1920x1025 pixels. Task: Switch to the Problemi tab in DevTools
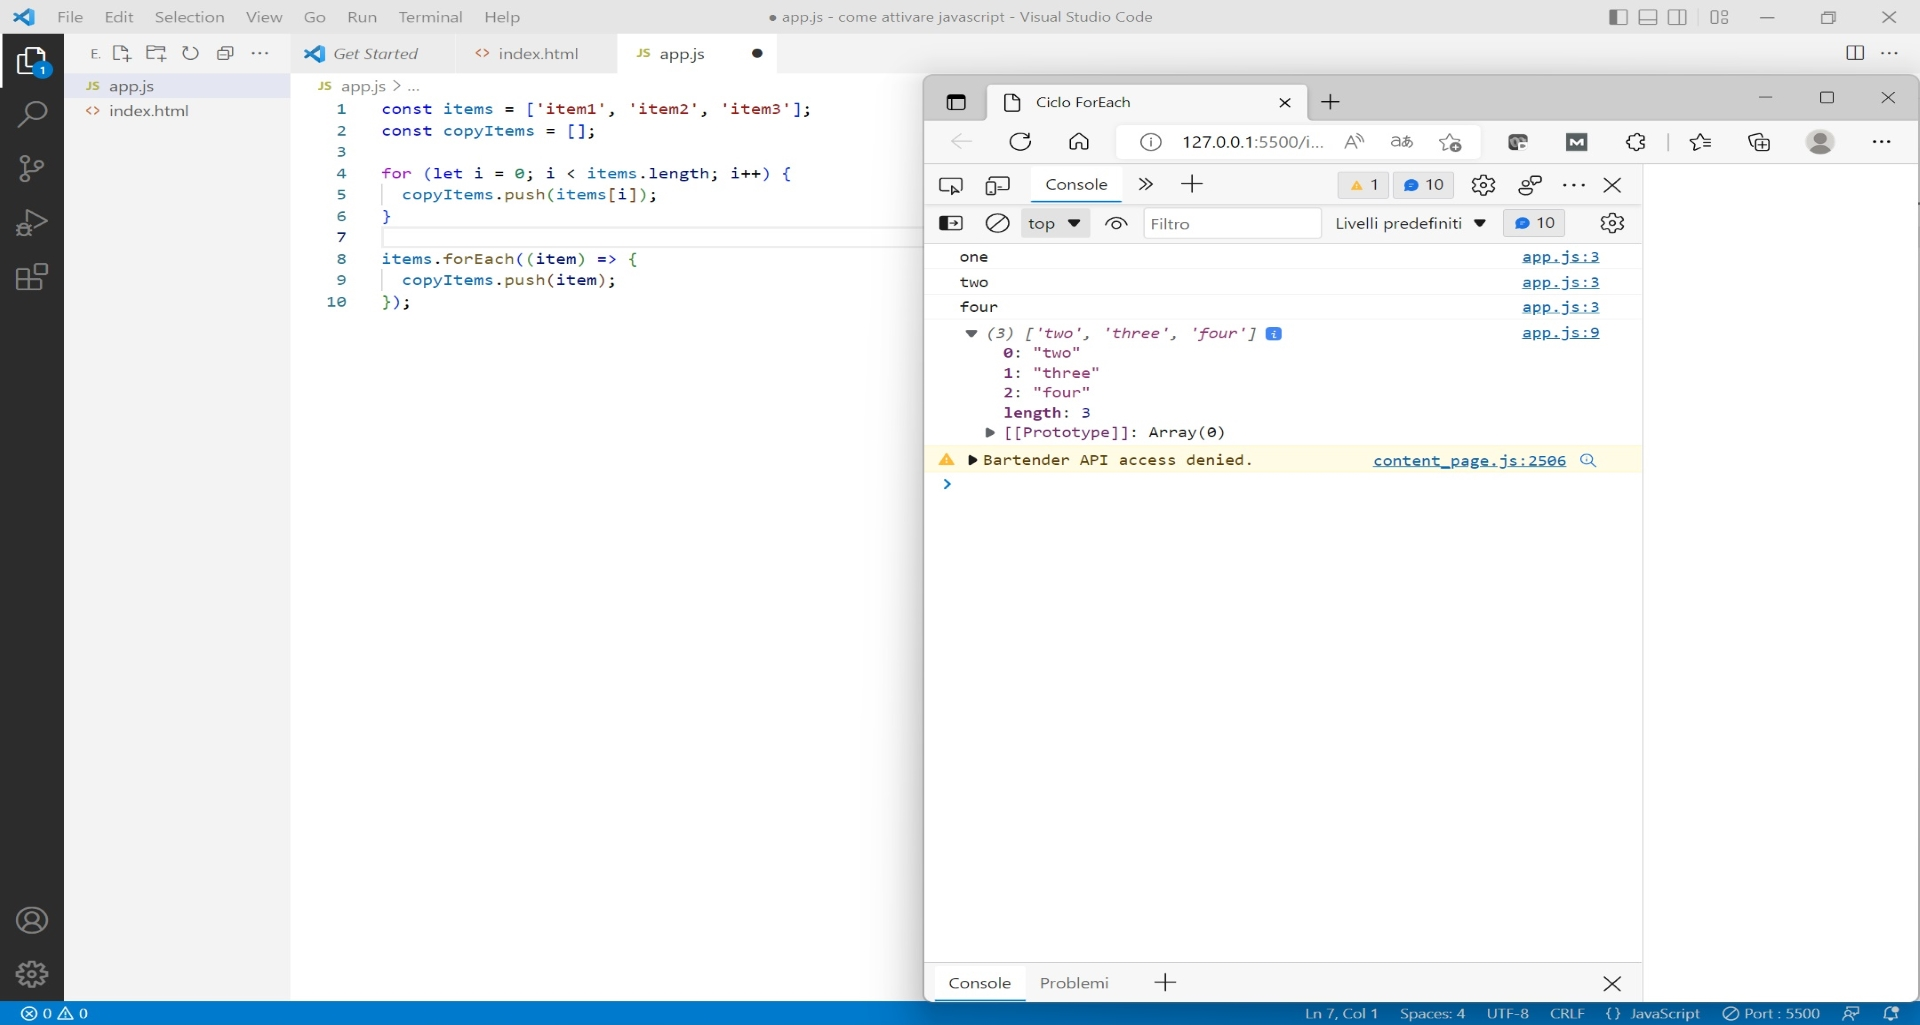pyautogui.click(x=1073, y=983)
